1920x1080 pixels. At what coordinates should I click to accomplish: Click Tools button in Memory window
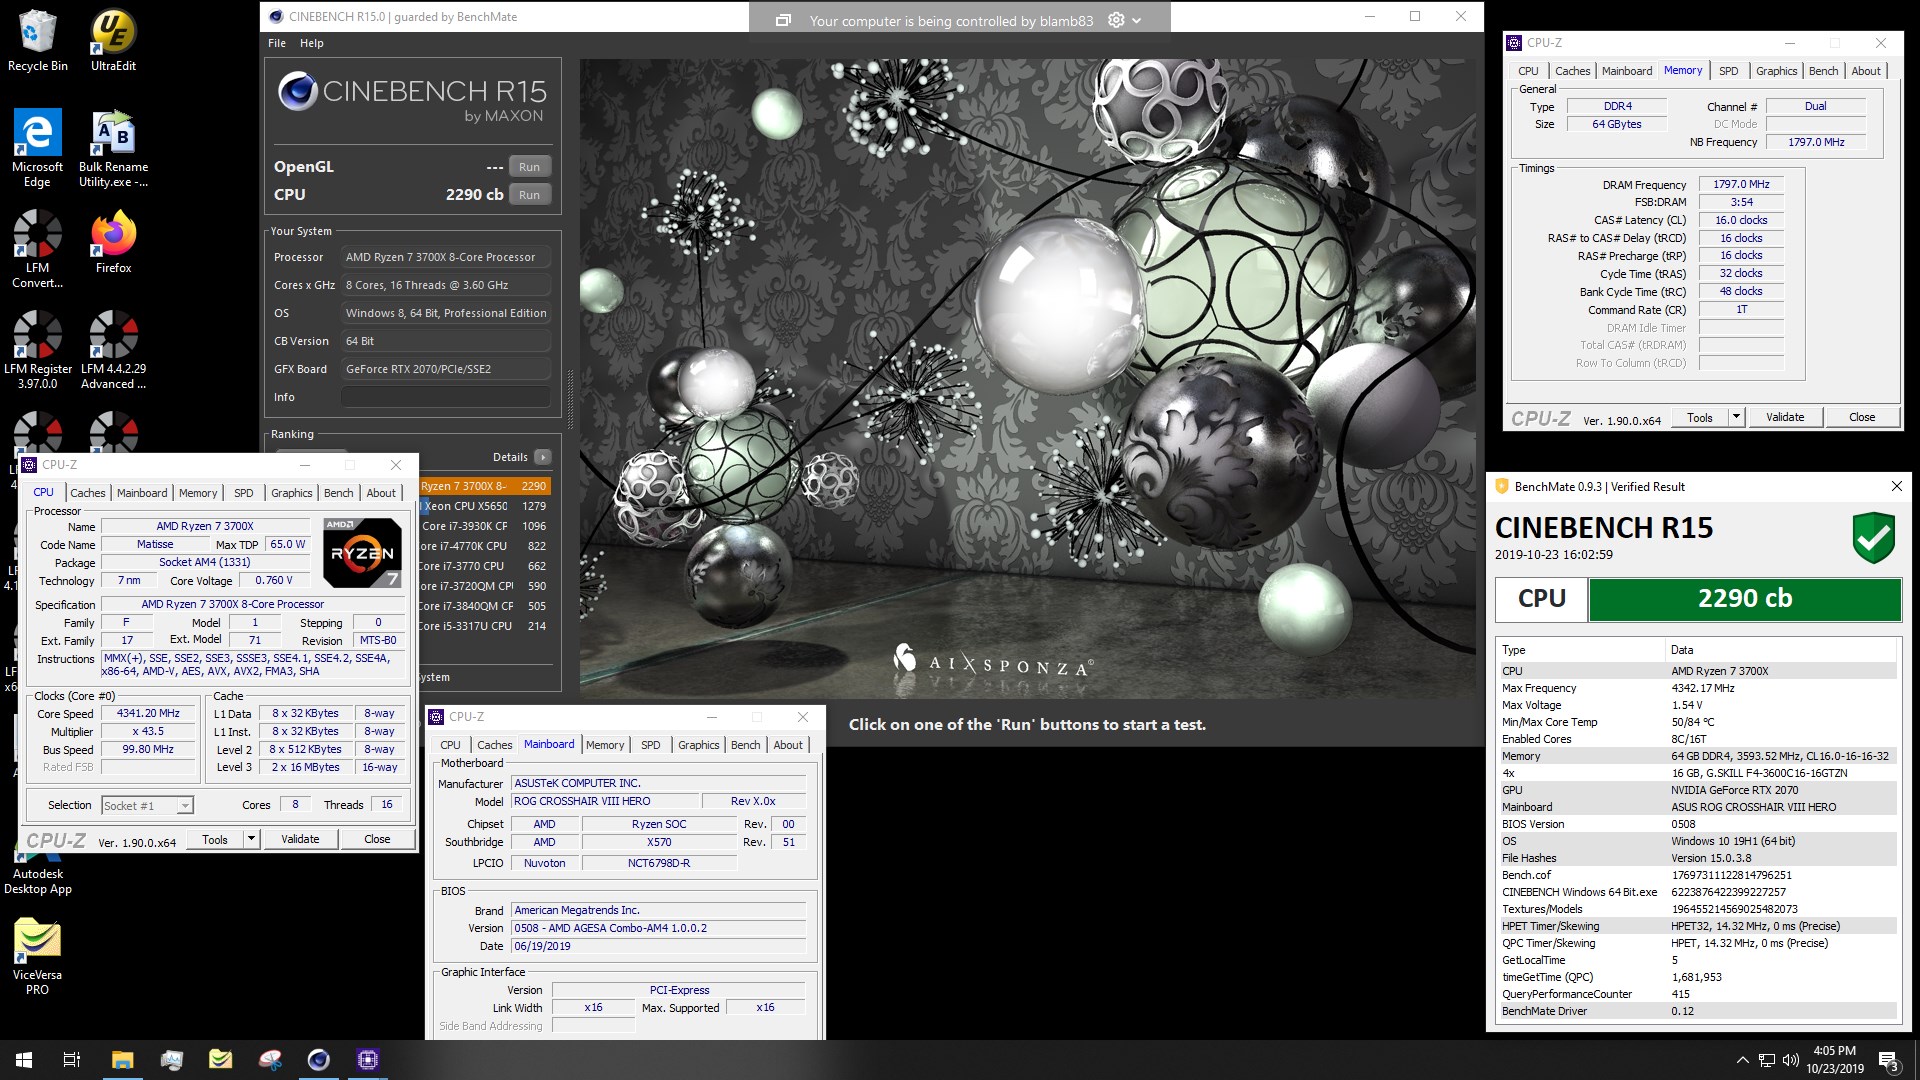(1700, 417)
